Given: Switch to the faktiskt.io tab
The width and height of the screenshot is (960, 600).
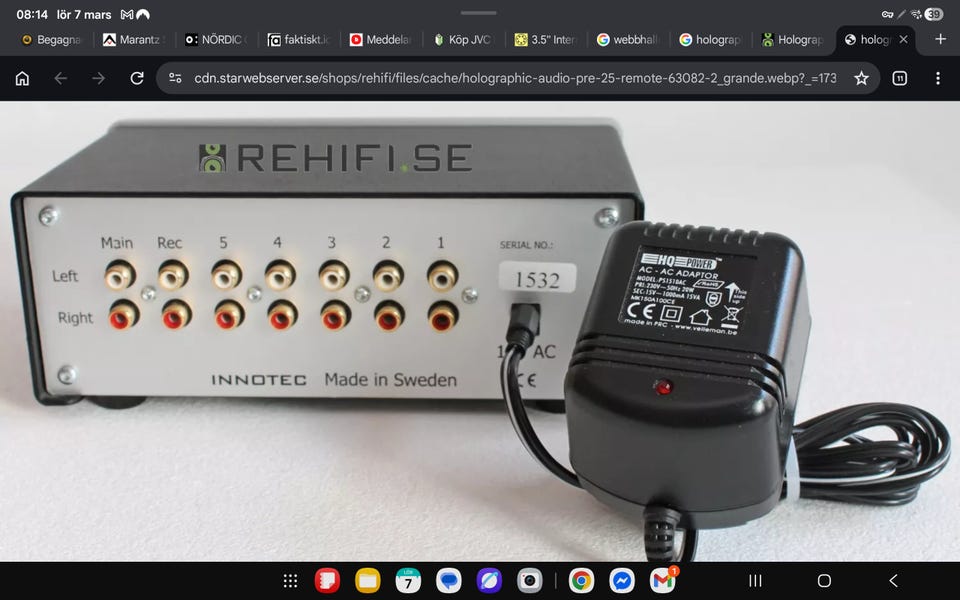Looking at the screenshot, I should click(x=299, y=40).
